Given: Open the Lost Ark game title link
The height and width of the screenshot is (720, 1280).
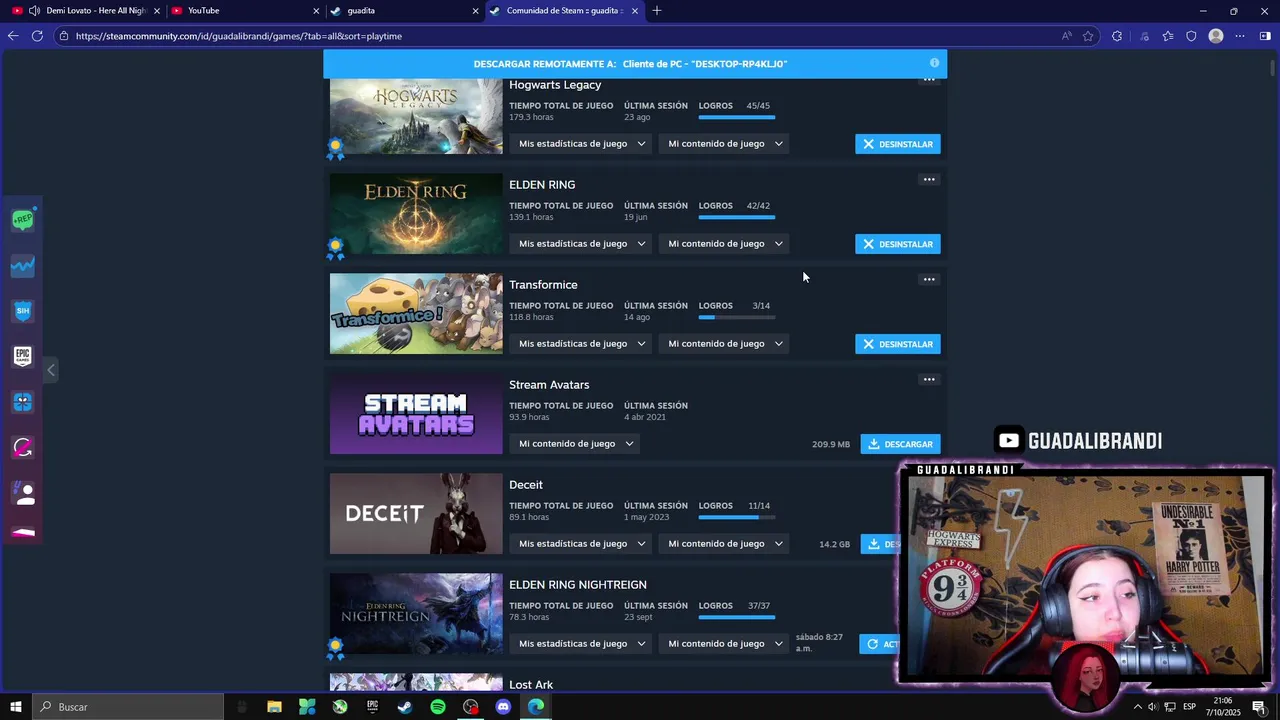Looking at the screenshot, I should point(531,685).
